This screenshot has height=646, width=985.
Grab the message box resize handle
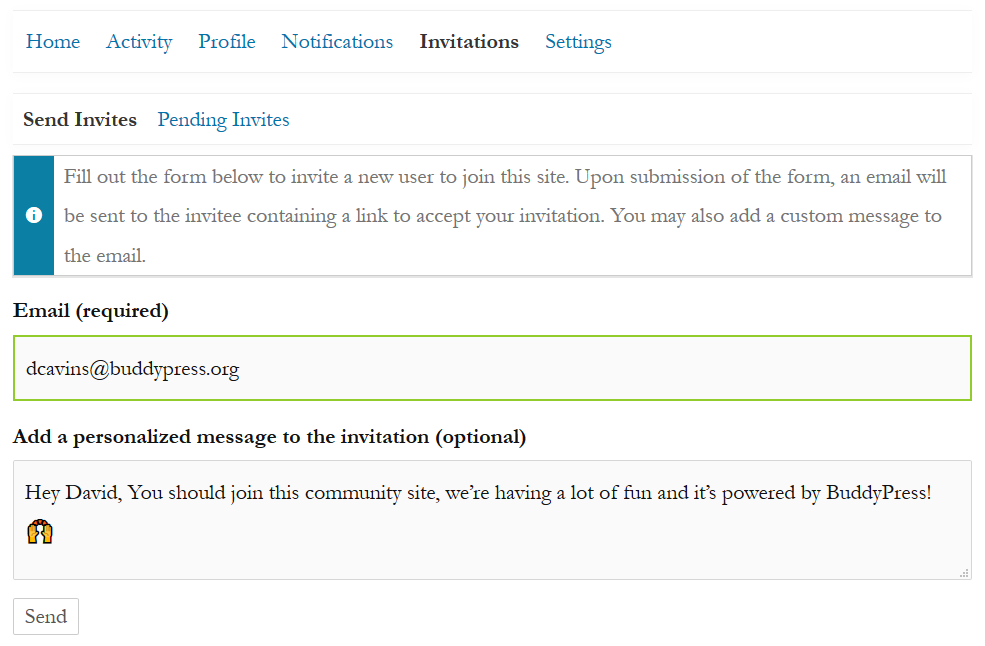(964, 573)
